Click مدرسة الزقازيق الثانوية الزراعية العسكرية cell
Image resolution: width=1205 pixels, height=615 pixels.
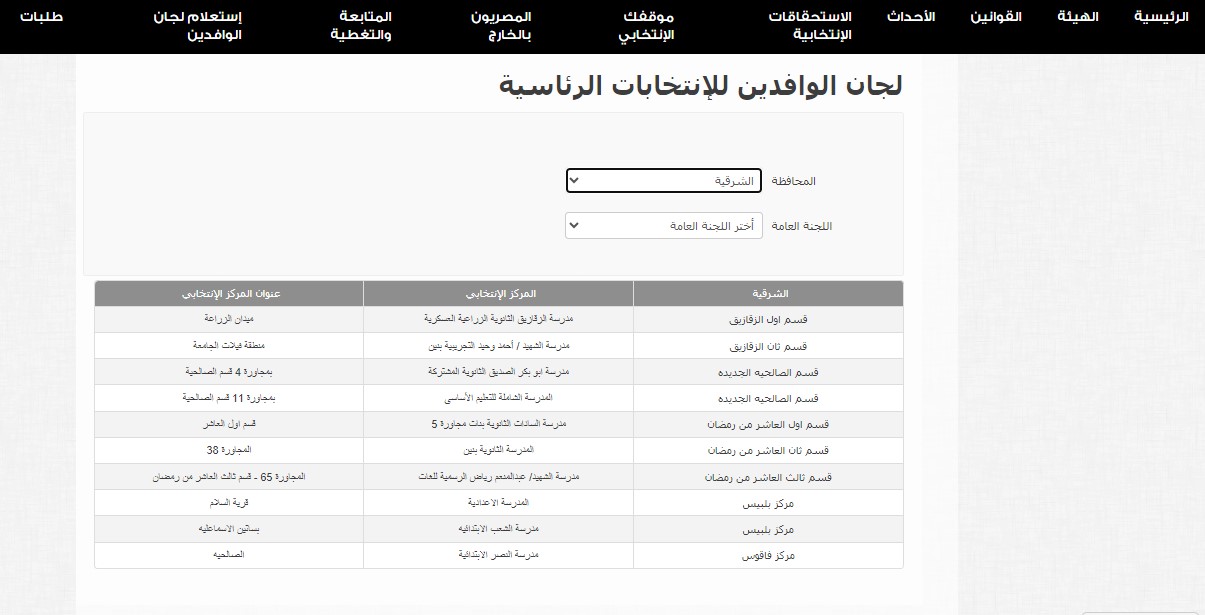498,319
